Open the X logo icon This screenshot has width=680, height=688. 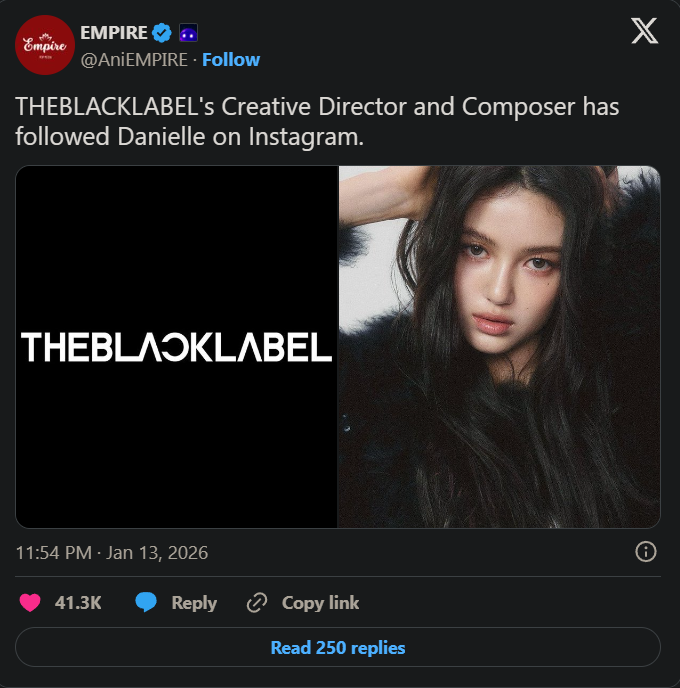click(644, 31)
